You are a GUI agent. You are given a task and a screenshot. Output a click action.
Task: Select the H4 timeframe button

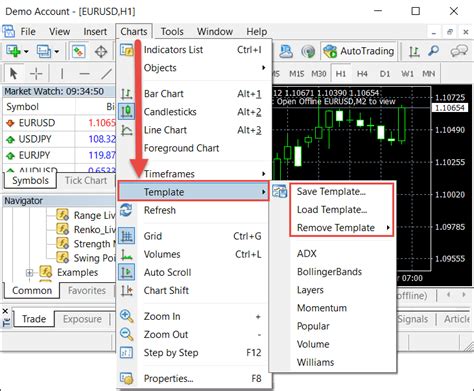[x=362, y=73]
